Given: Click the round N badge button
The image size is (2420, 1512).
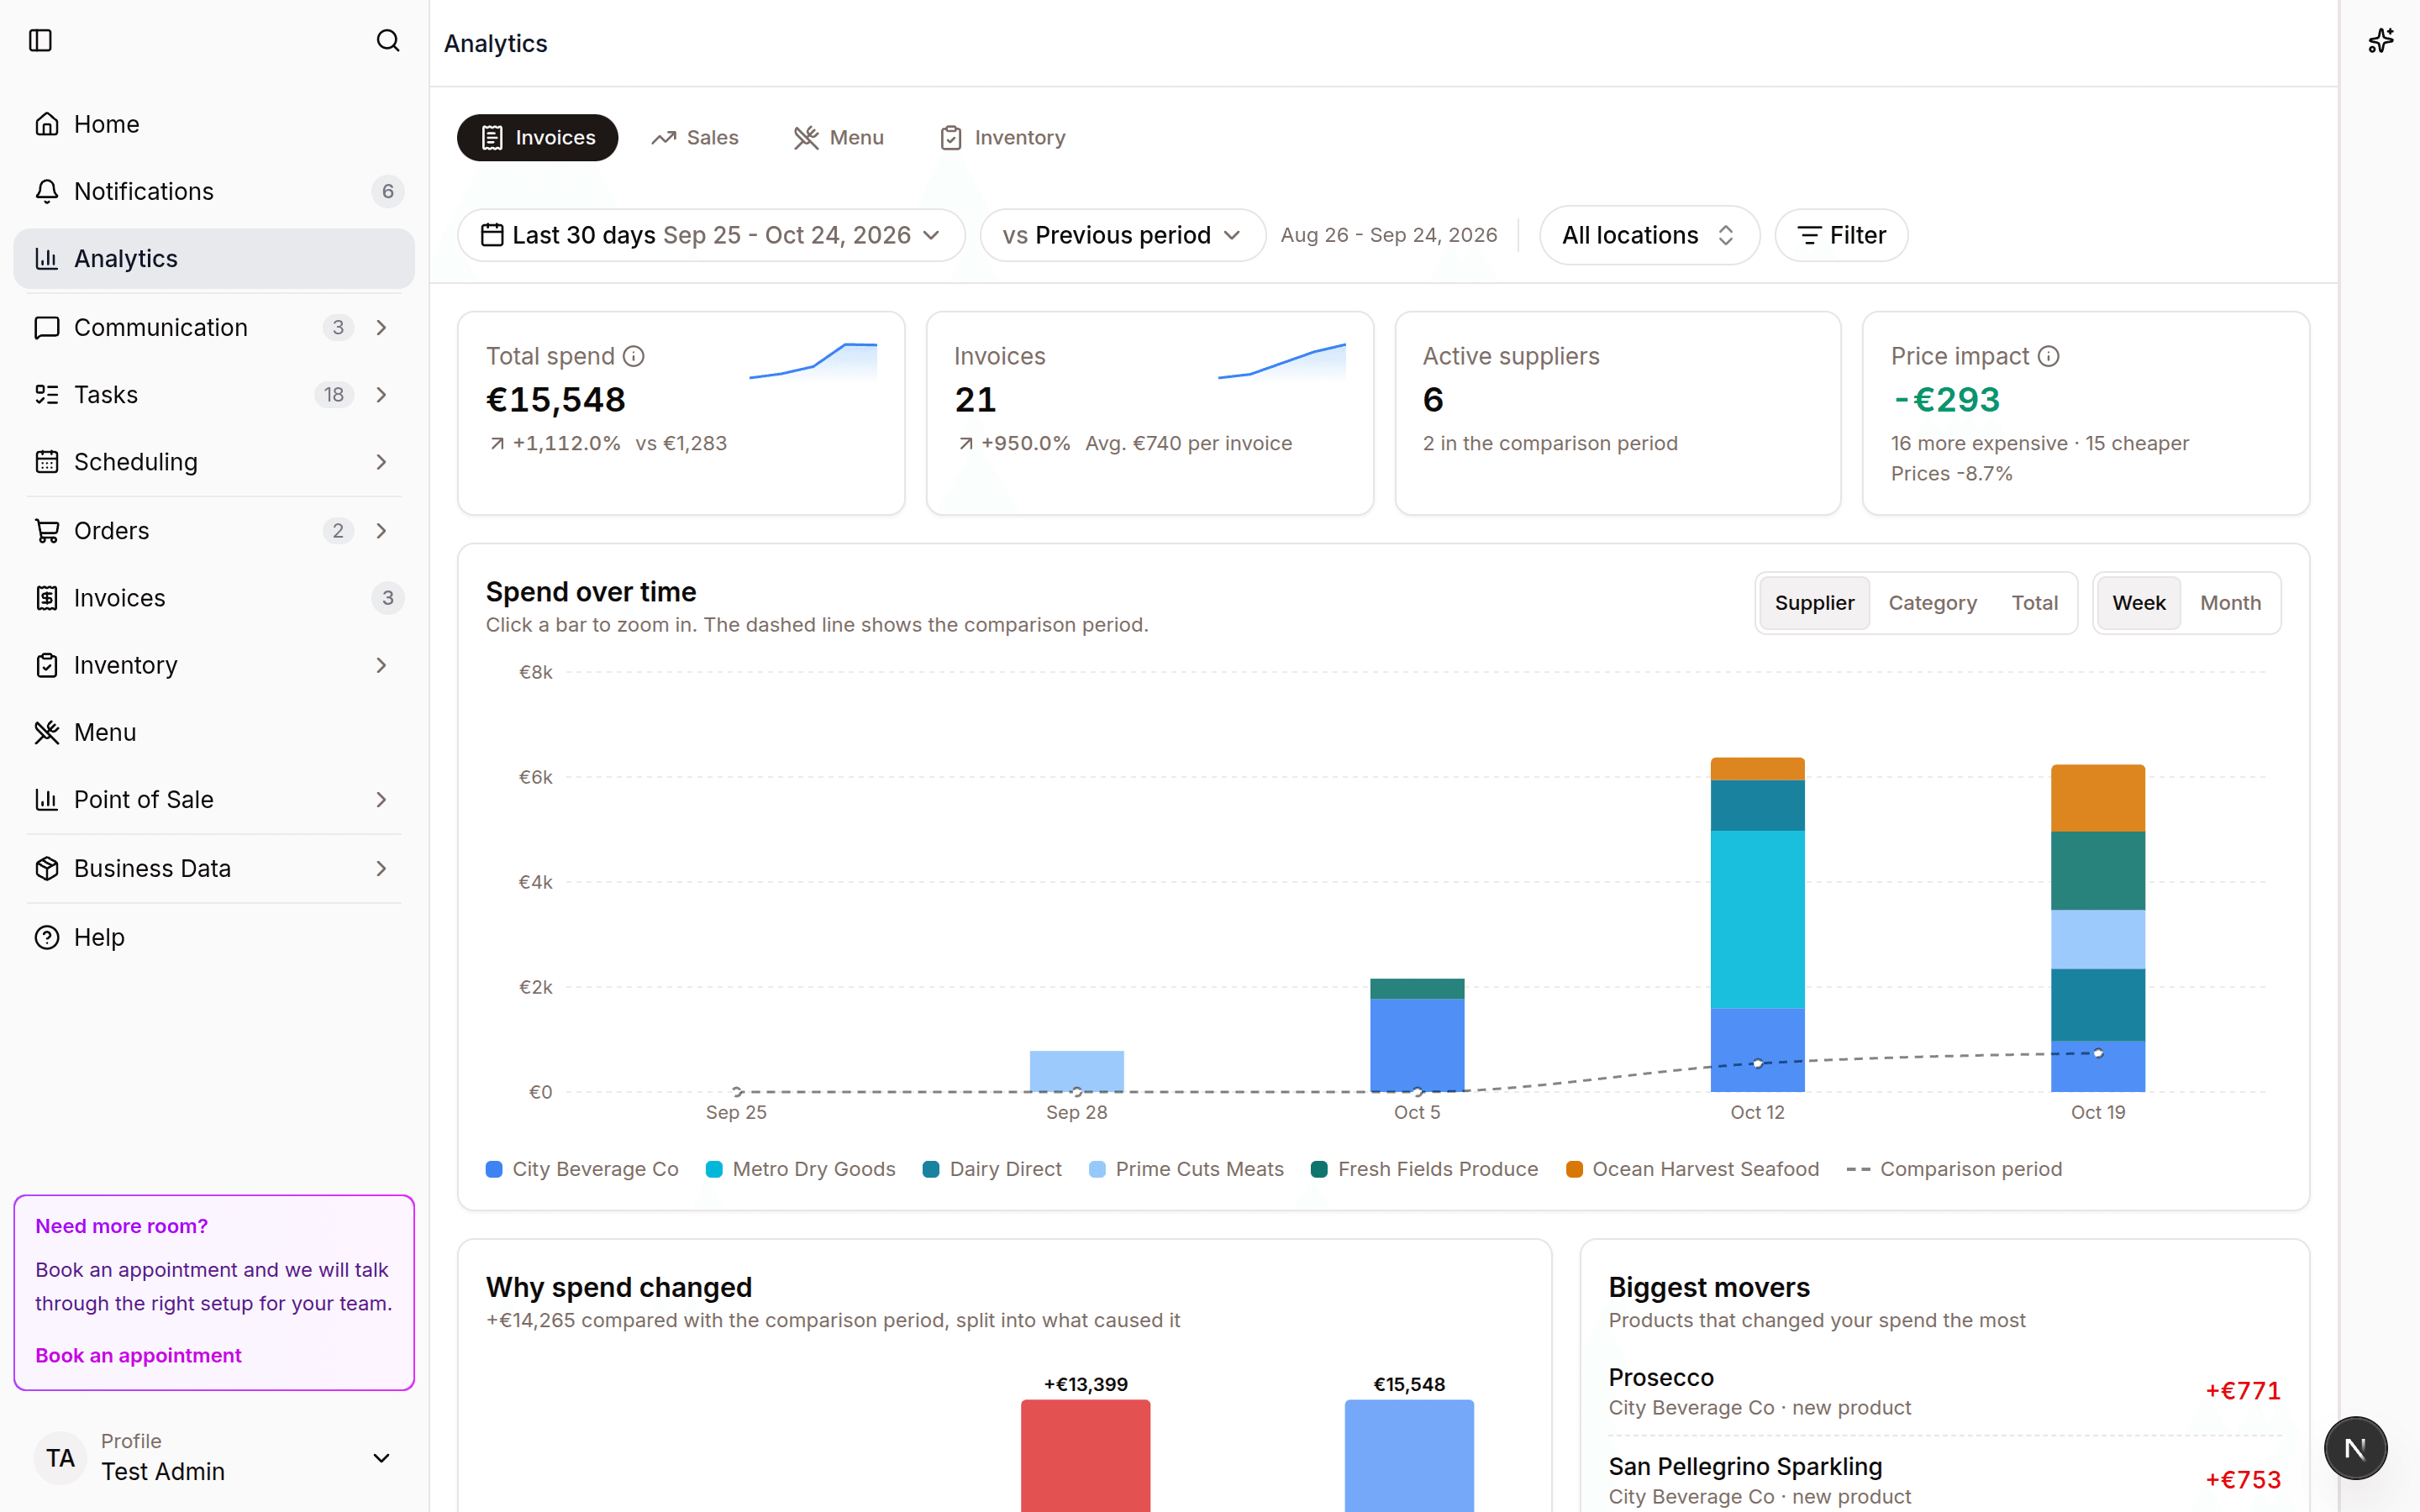Looking at the screenshot, I should pyautogui.click(x=2355, y=1448).
